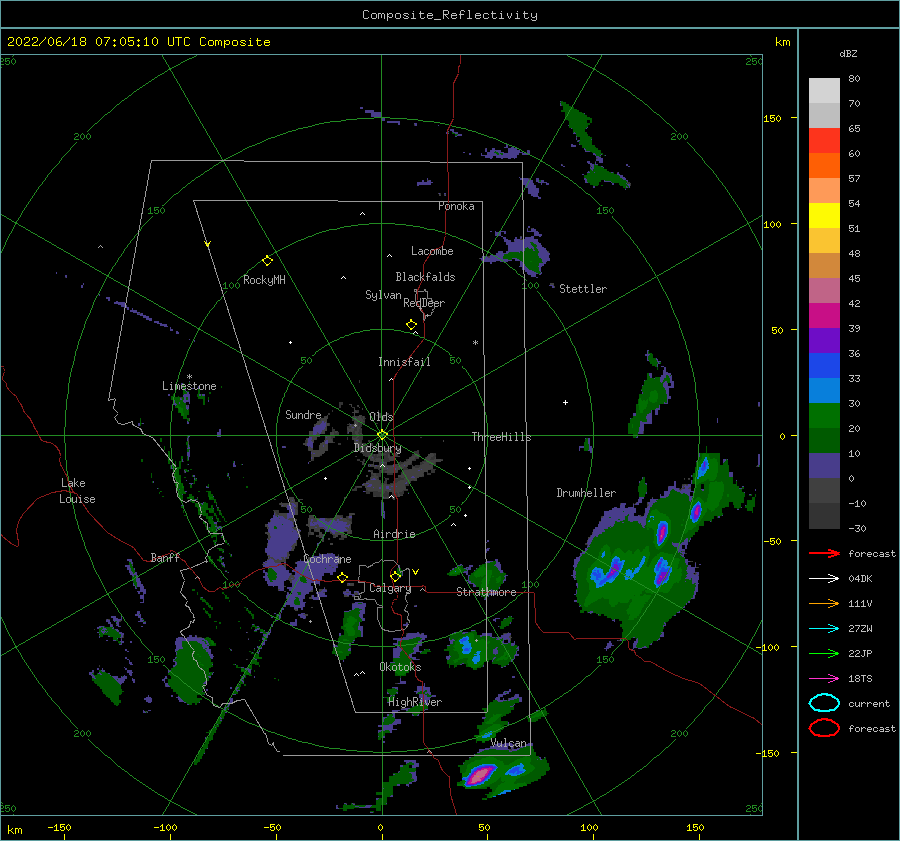Viewport: 900px width, 841px height.
Task: Click the Blackfalds label
Action: click(x=425, y=277)
